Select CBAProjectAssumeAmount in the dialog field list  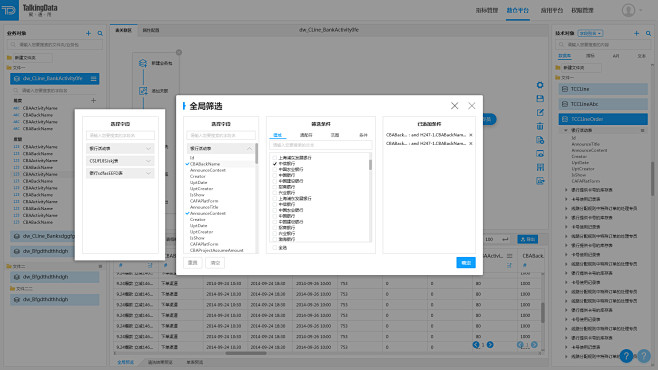point(217,250)
